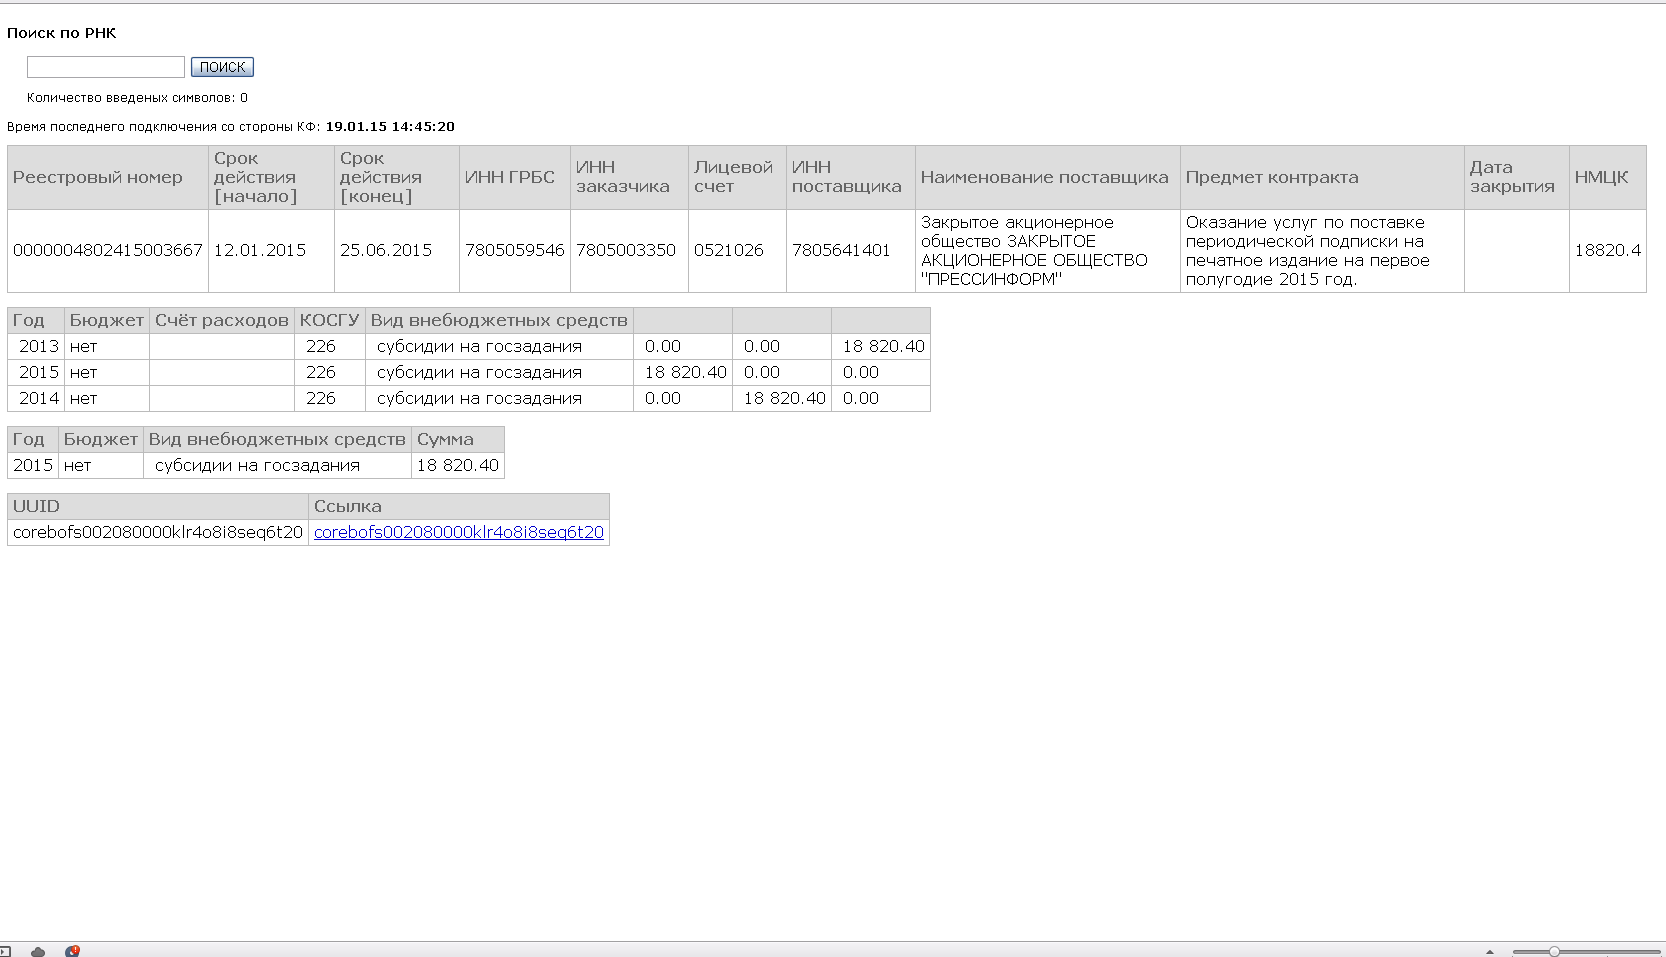Click the "Ссылка" column header

[x=459, y=506]
